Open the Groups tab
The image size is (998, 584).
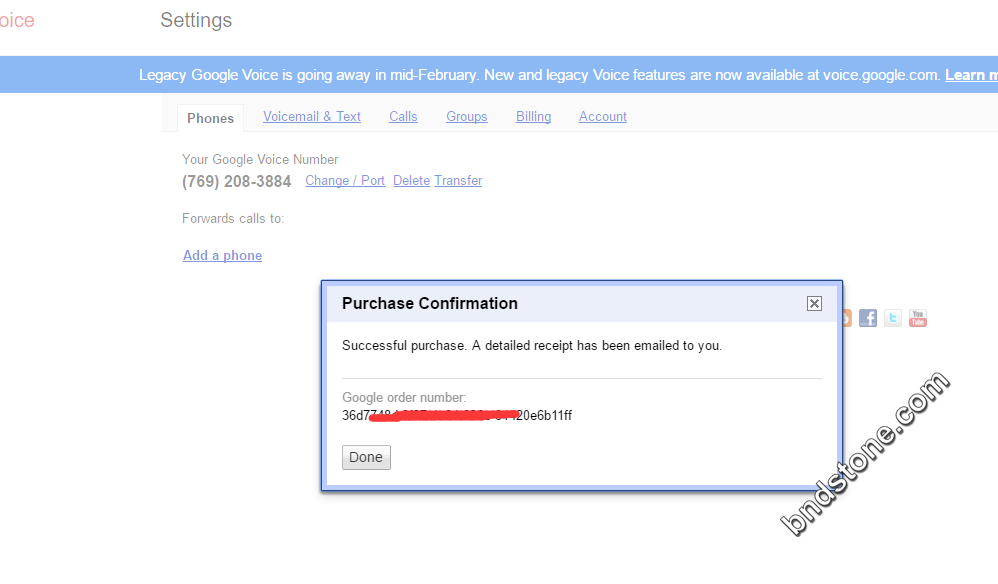467,116
